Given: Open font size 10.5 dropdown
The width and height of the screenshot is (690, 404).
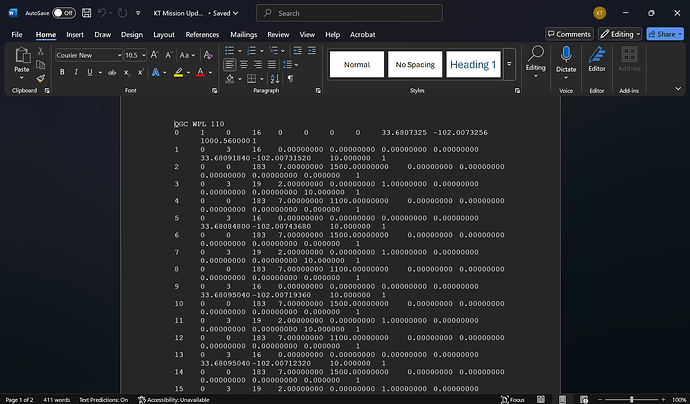Looking at the screenshot, I should tap(143, 55).
